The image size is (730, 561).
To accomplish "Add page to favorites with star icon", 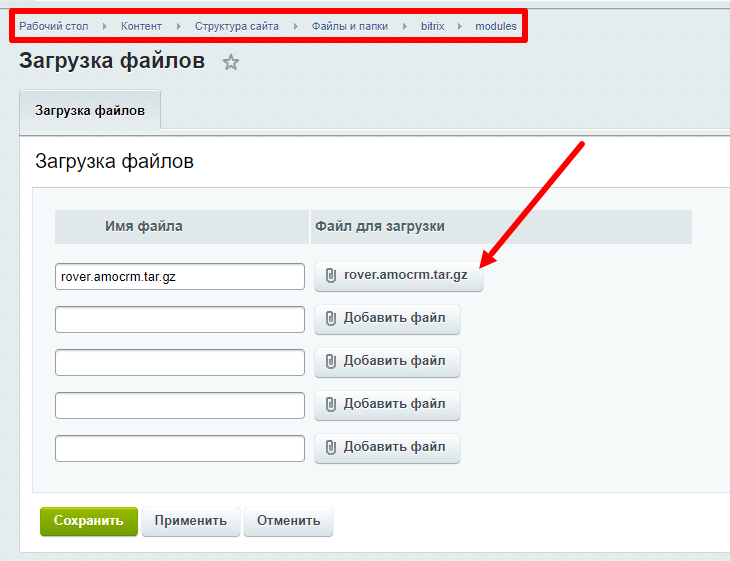I will (230, 62).
